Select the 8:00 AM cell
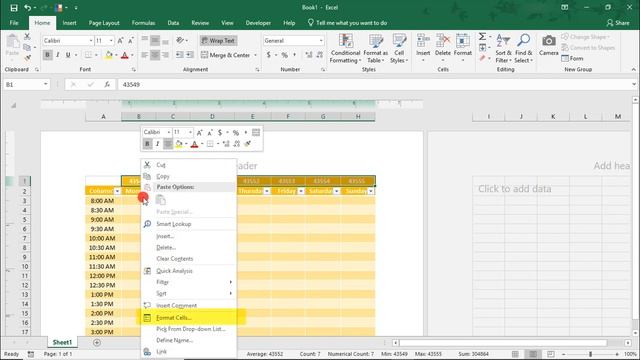Screen dimensions: 640x360 (104, 201)
